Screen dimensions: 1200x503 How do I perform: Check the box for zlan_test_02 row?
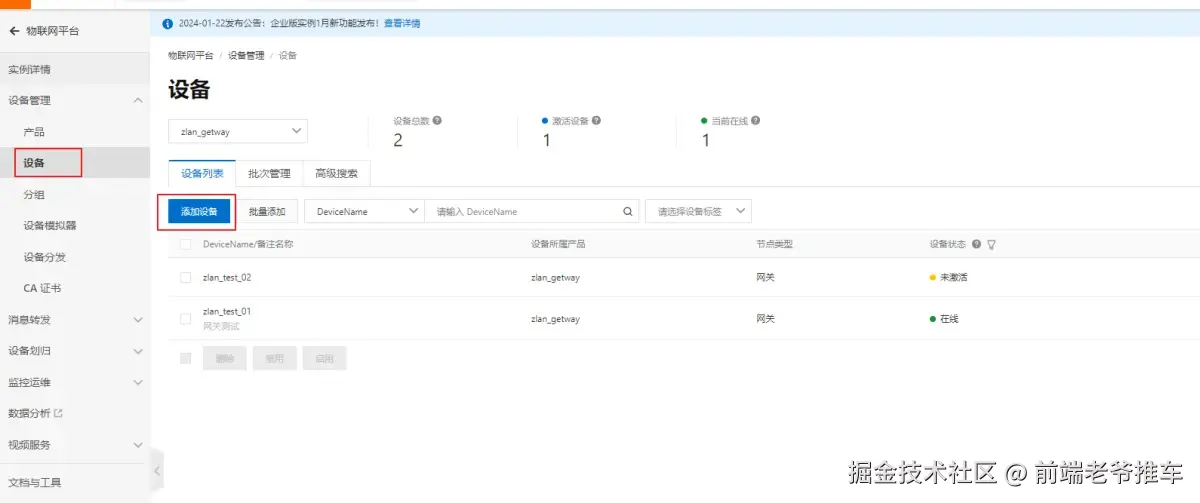tap(185, 277)
